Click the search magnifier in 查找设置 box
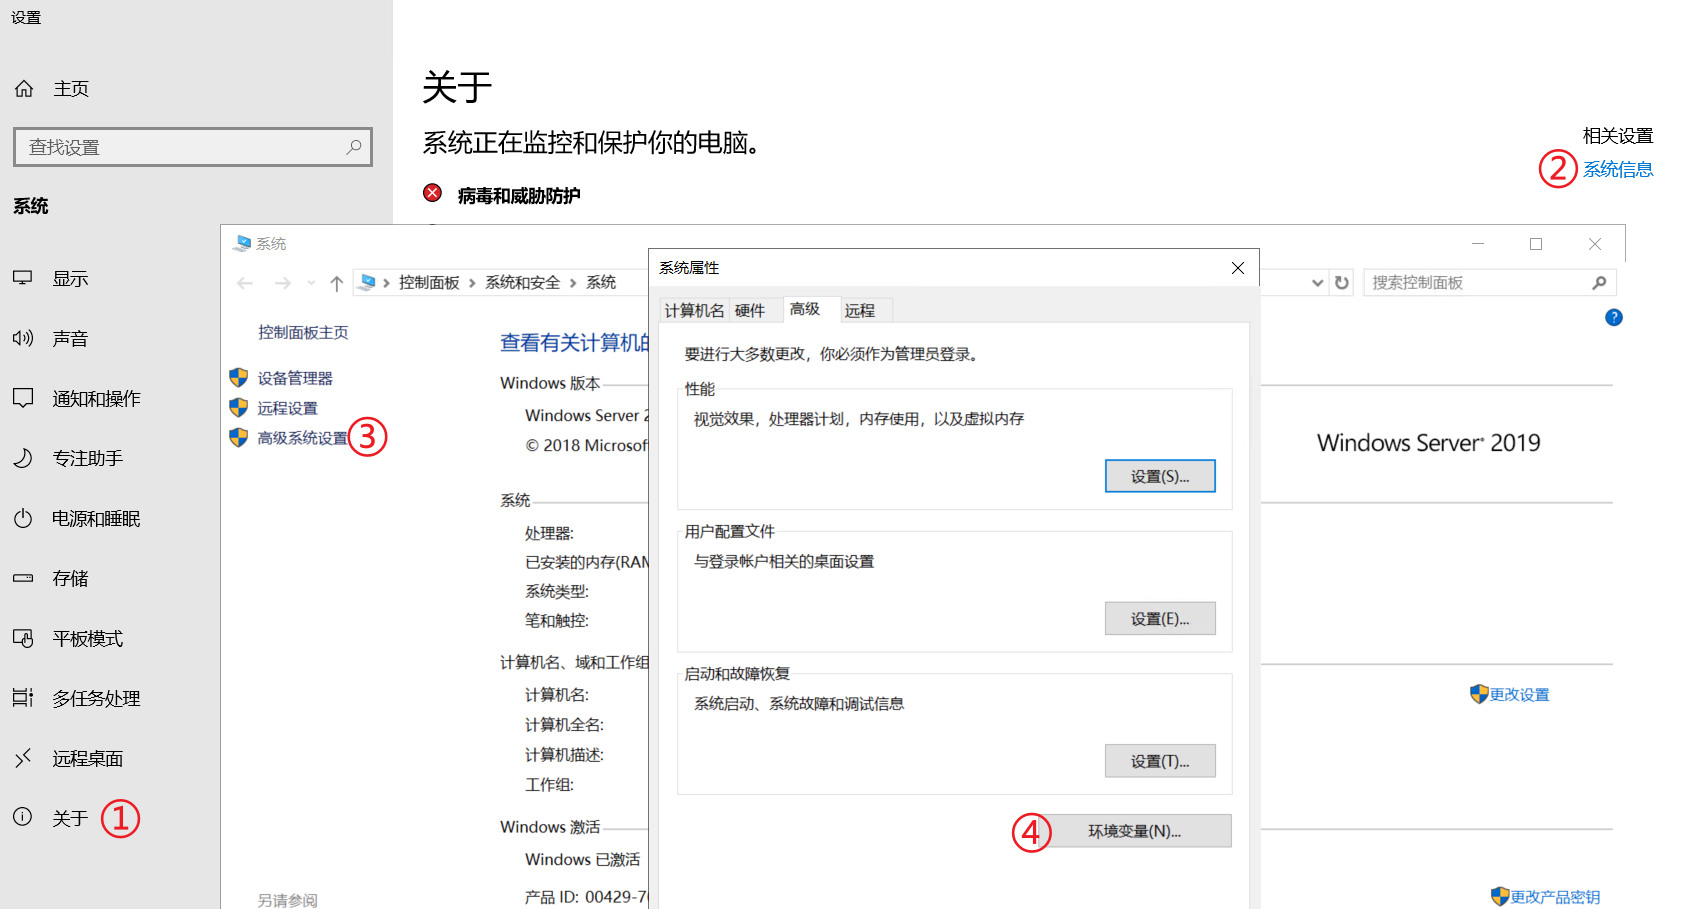1697x909 pixels. click(353, 147)
